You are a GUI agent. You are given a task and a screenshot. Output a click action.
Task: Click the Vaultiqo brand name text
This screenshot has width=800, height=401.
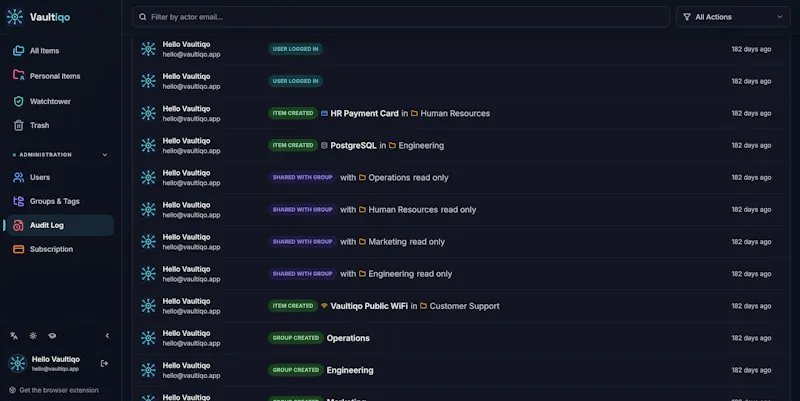(50, 17)
